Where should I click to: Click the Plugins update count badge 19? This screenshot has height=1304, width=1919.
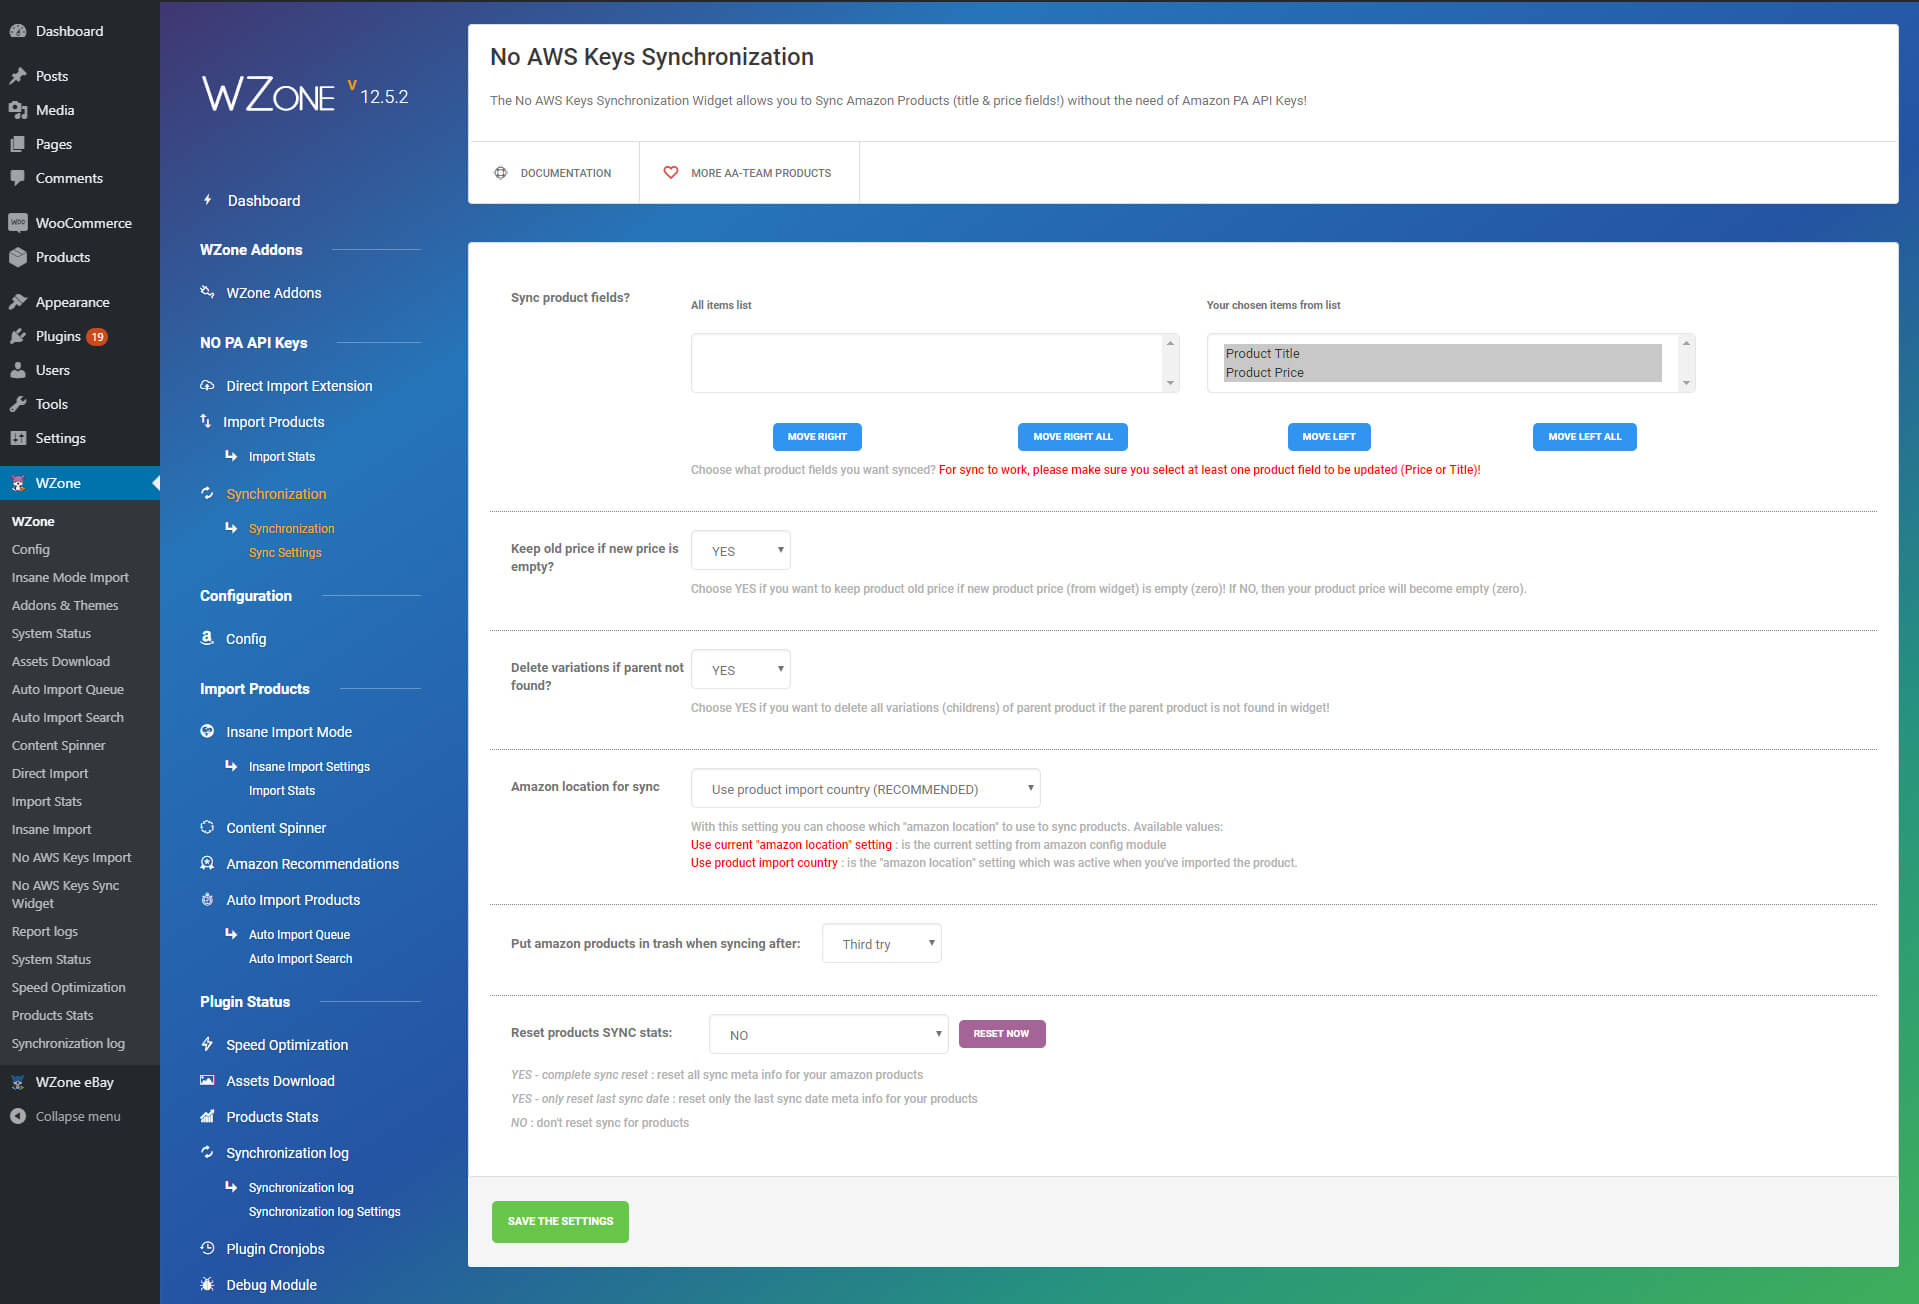tap(97, 337)
